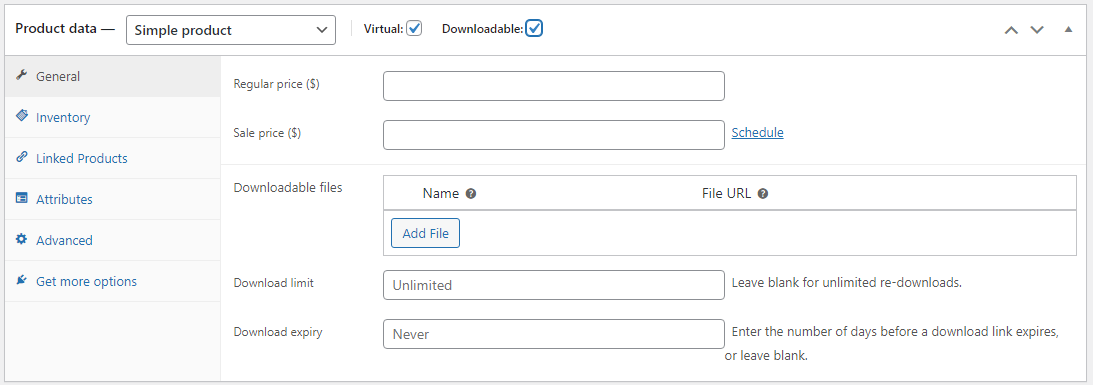Click the Get more options plug icon
The width and height of the screenshot is (1093, 385).
[22, 281]
